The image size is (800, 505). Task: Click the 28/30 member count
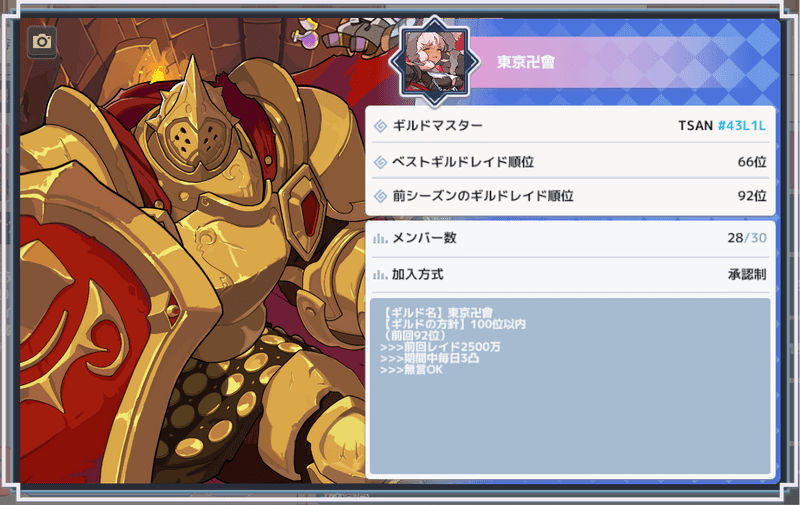point(747,238)
